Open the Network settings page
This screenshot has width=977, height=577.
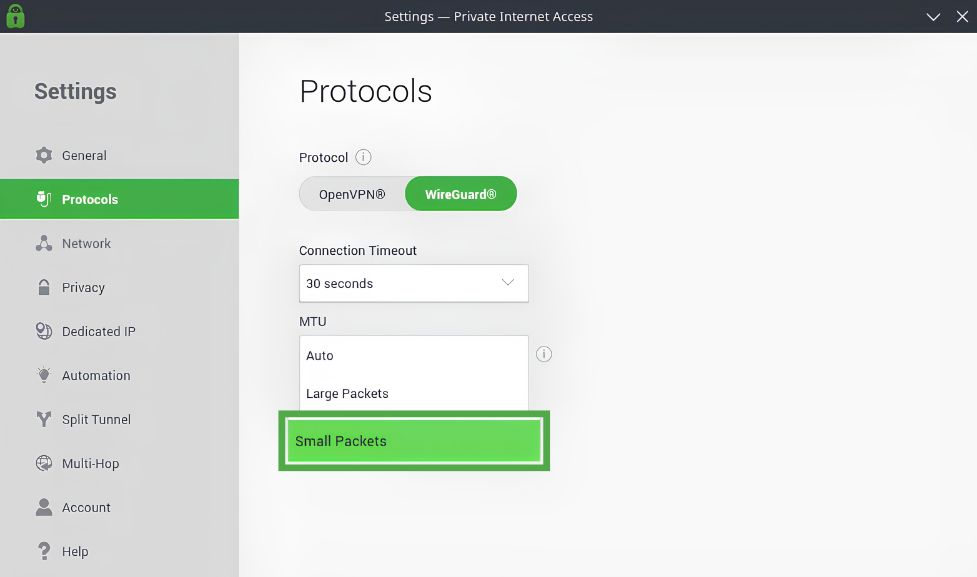pyautogui.click(x=119, y=244)
